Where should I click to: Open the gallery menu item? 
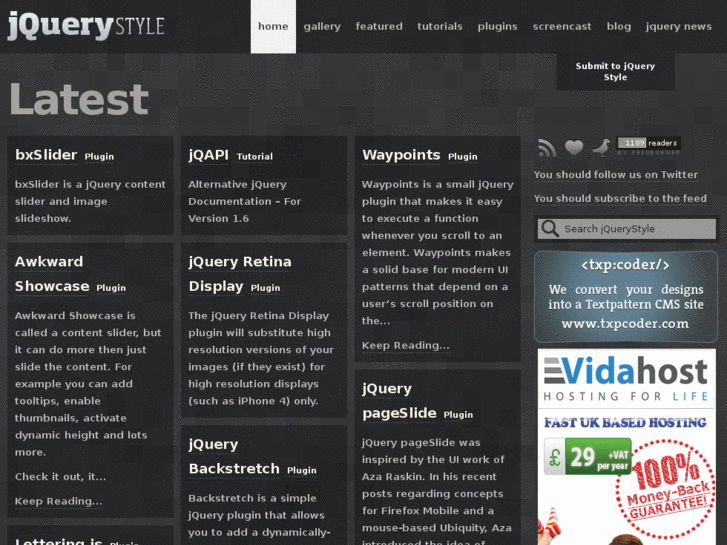coord(322,26)
